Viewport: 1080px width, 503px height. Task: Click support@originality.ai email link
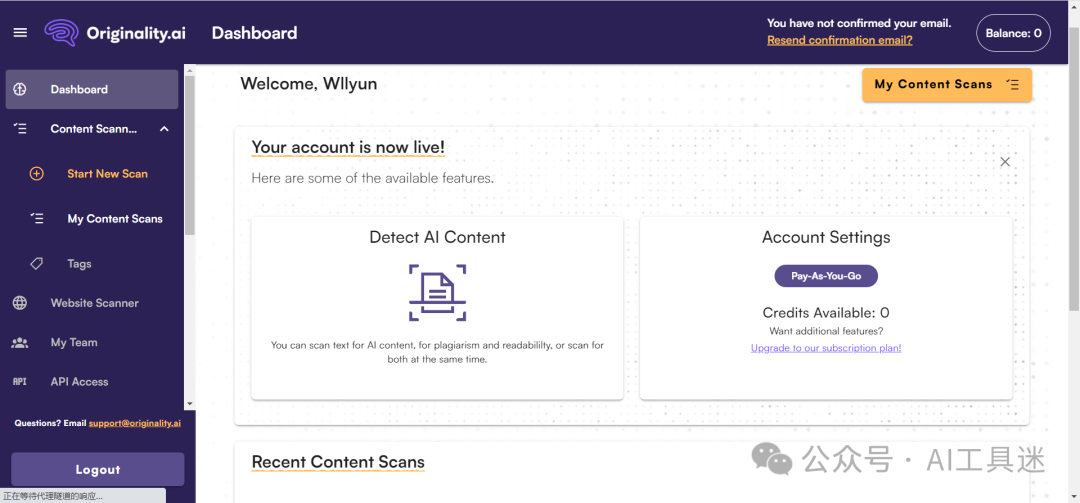coord(135,423)
